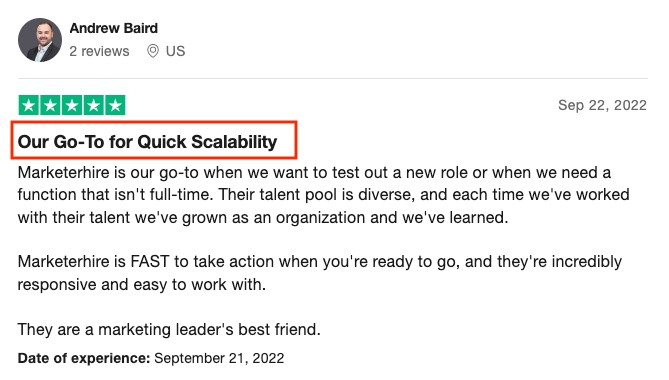The height and width of the screenshot is (380, 669).
Task: Click the fourth green rating star
Action: pyautogui.click(x=93, y=105)
